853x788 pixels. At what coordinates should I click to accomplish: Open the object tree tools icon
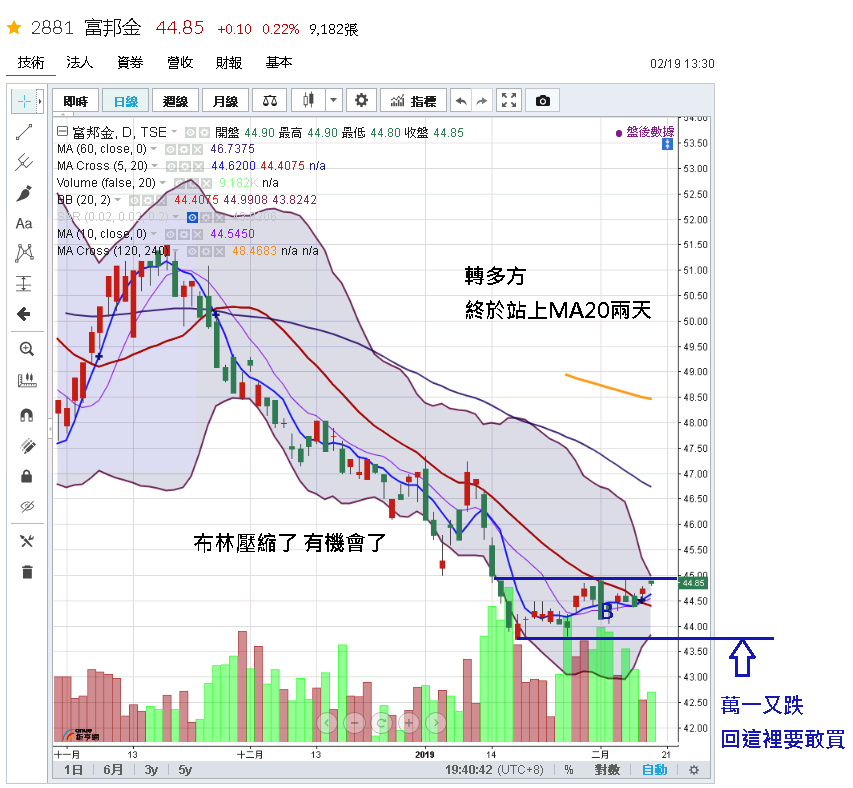pyautogui.click(x=27, y=541)
